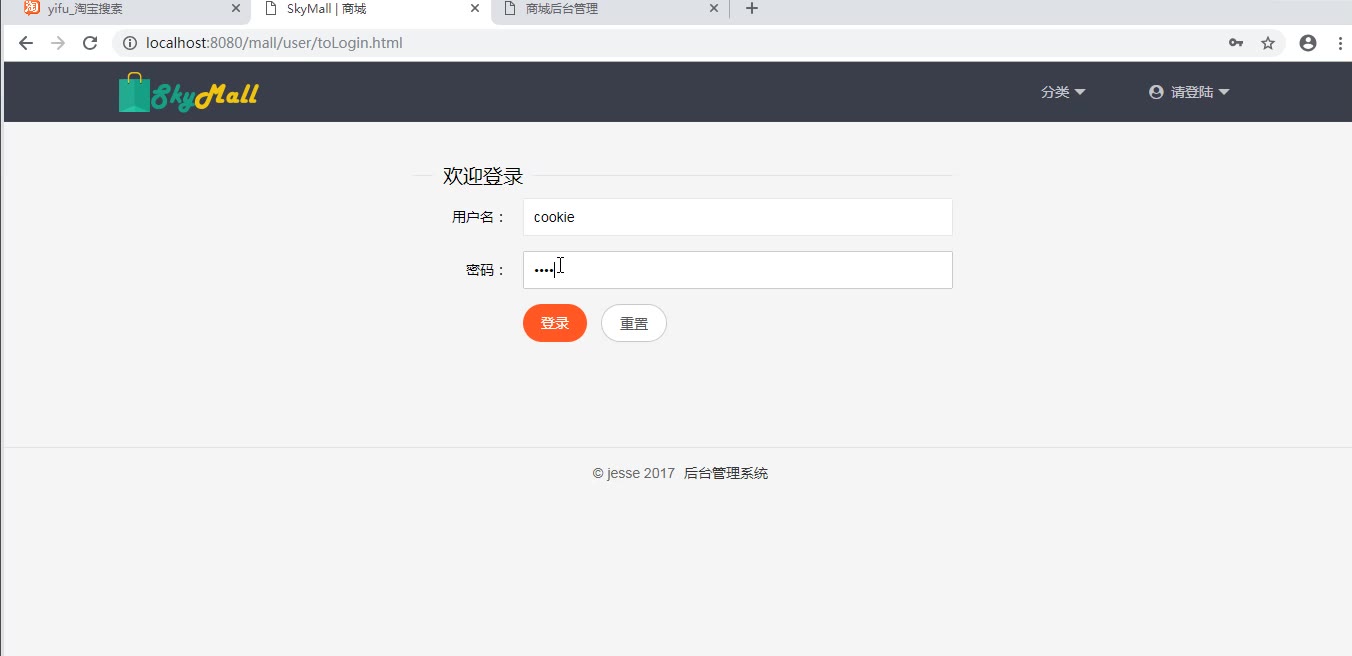The width and height of the screenshot is (1352, 656).
Task: Click the browser forward arrow
Action: tap(58, 43)
